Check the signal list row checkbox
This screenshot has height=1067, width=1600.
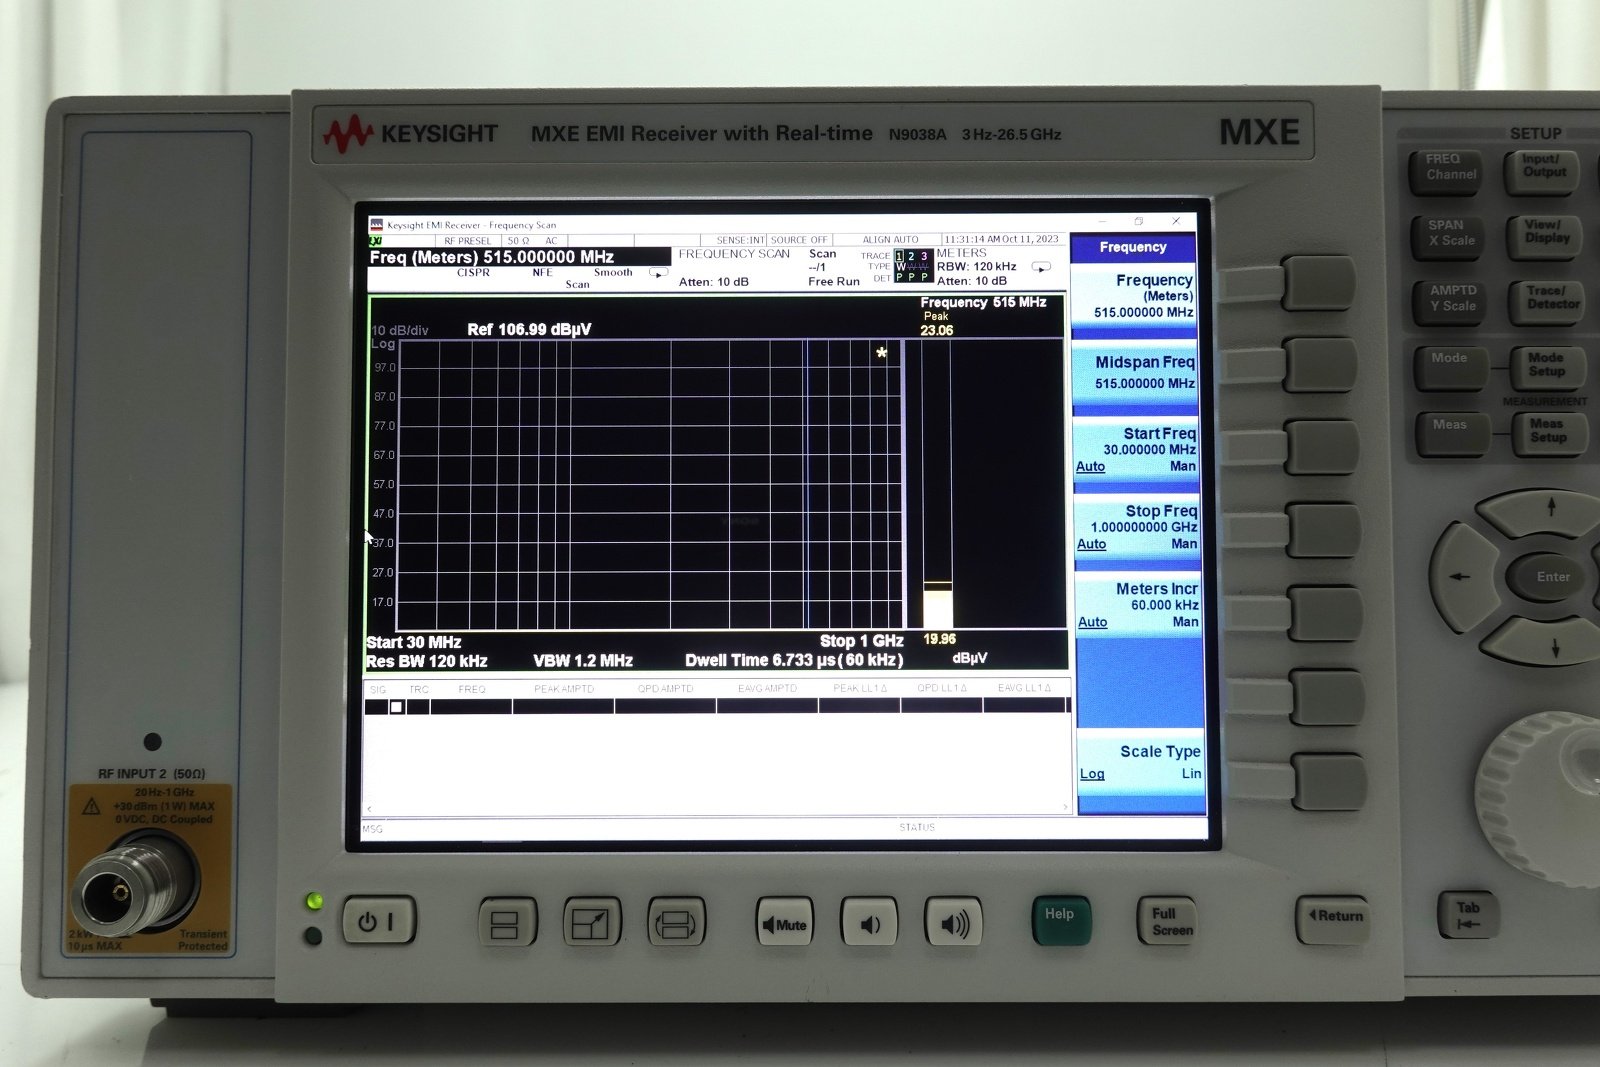pos(397,707)
